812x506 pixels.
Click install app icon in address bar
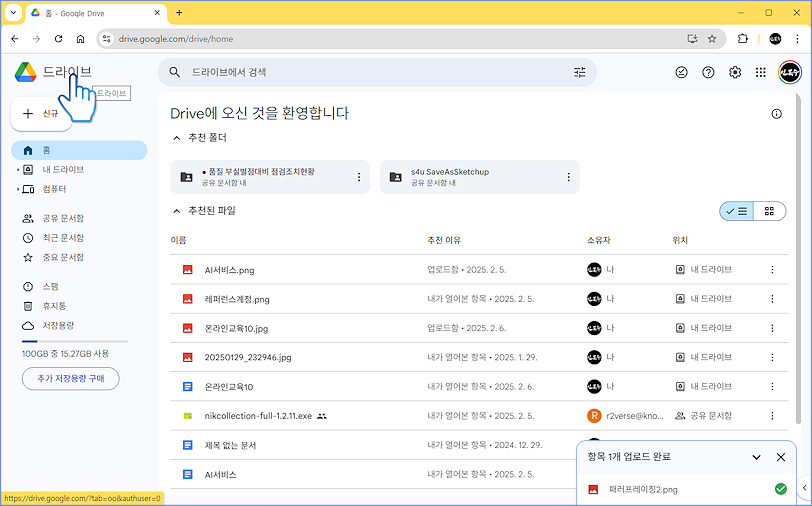[x=692, y=39]
